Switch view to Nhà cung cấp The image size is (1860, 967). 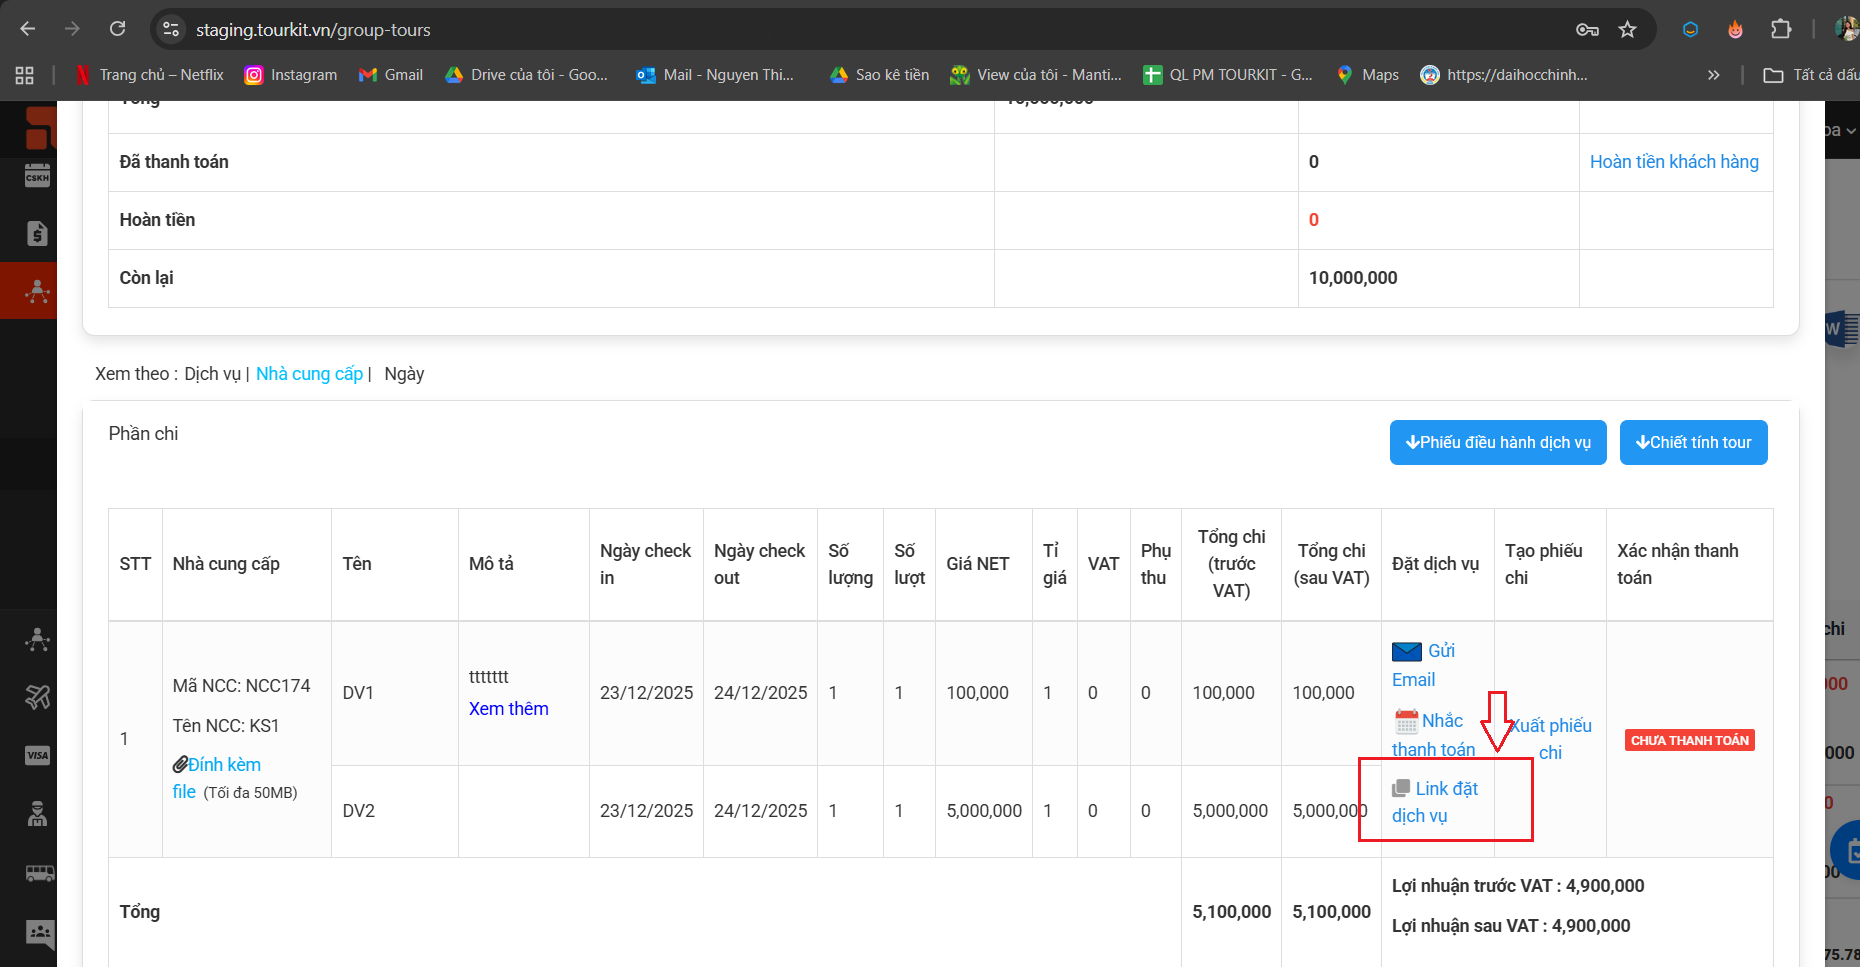309,374
